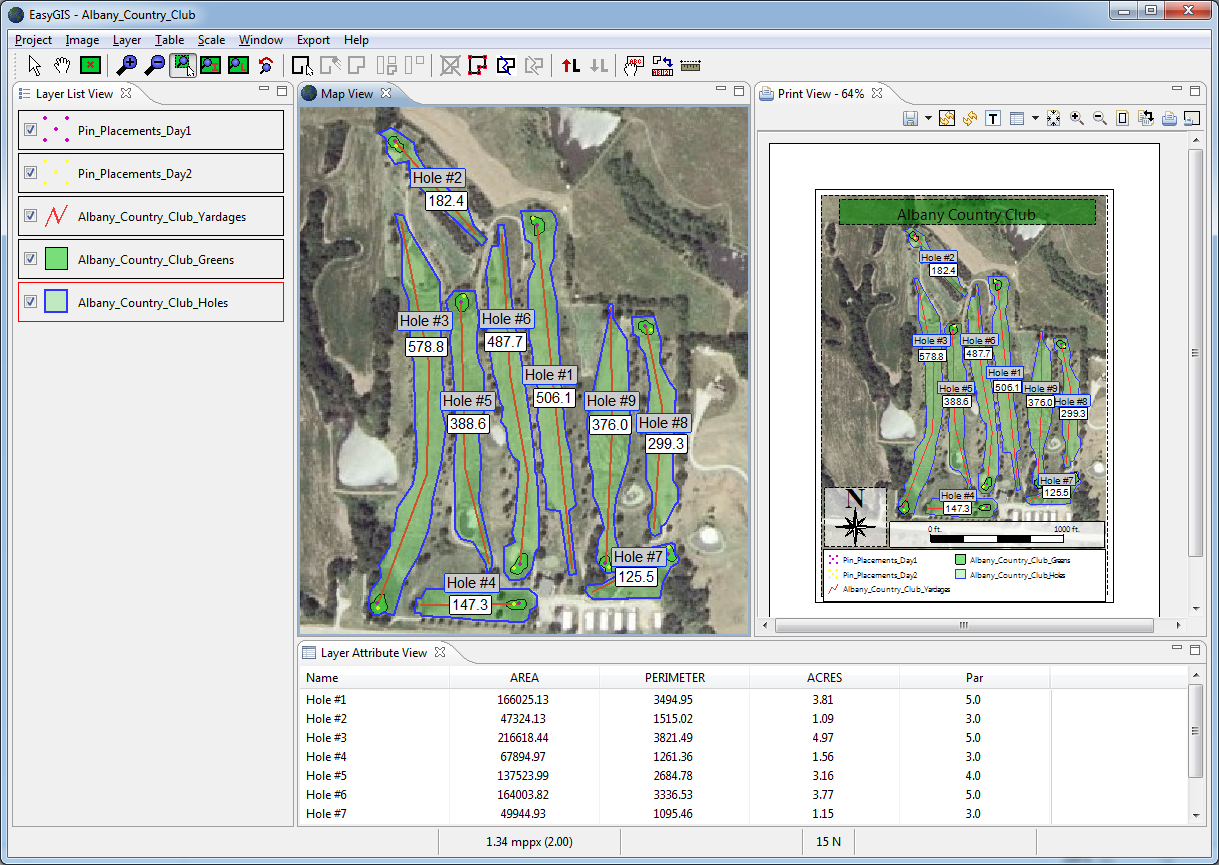Click the Print View horizontal scrollbar
Image resolution: width=1219 pixels, height=865 pixels.
point(964,626)
